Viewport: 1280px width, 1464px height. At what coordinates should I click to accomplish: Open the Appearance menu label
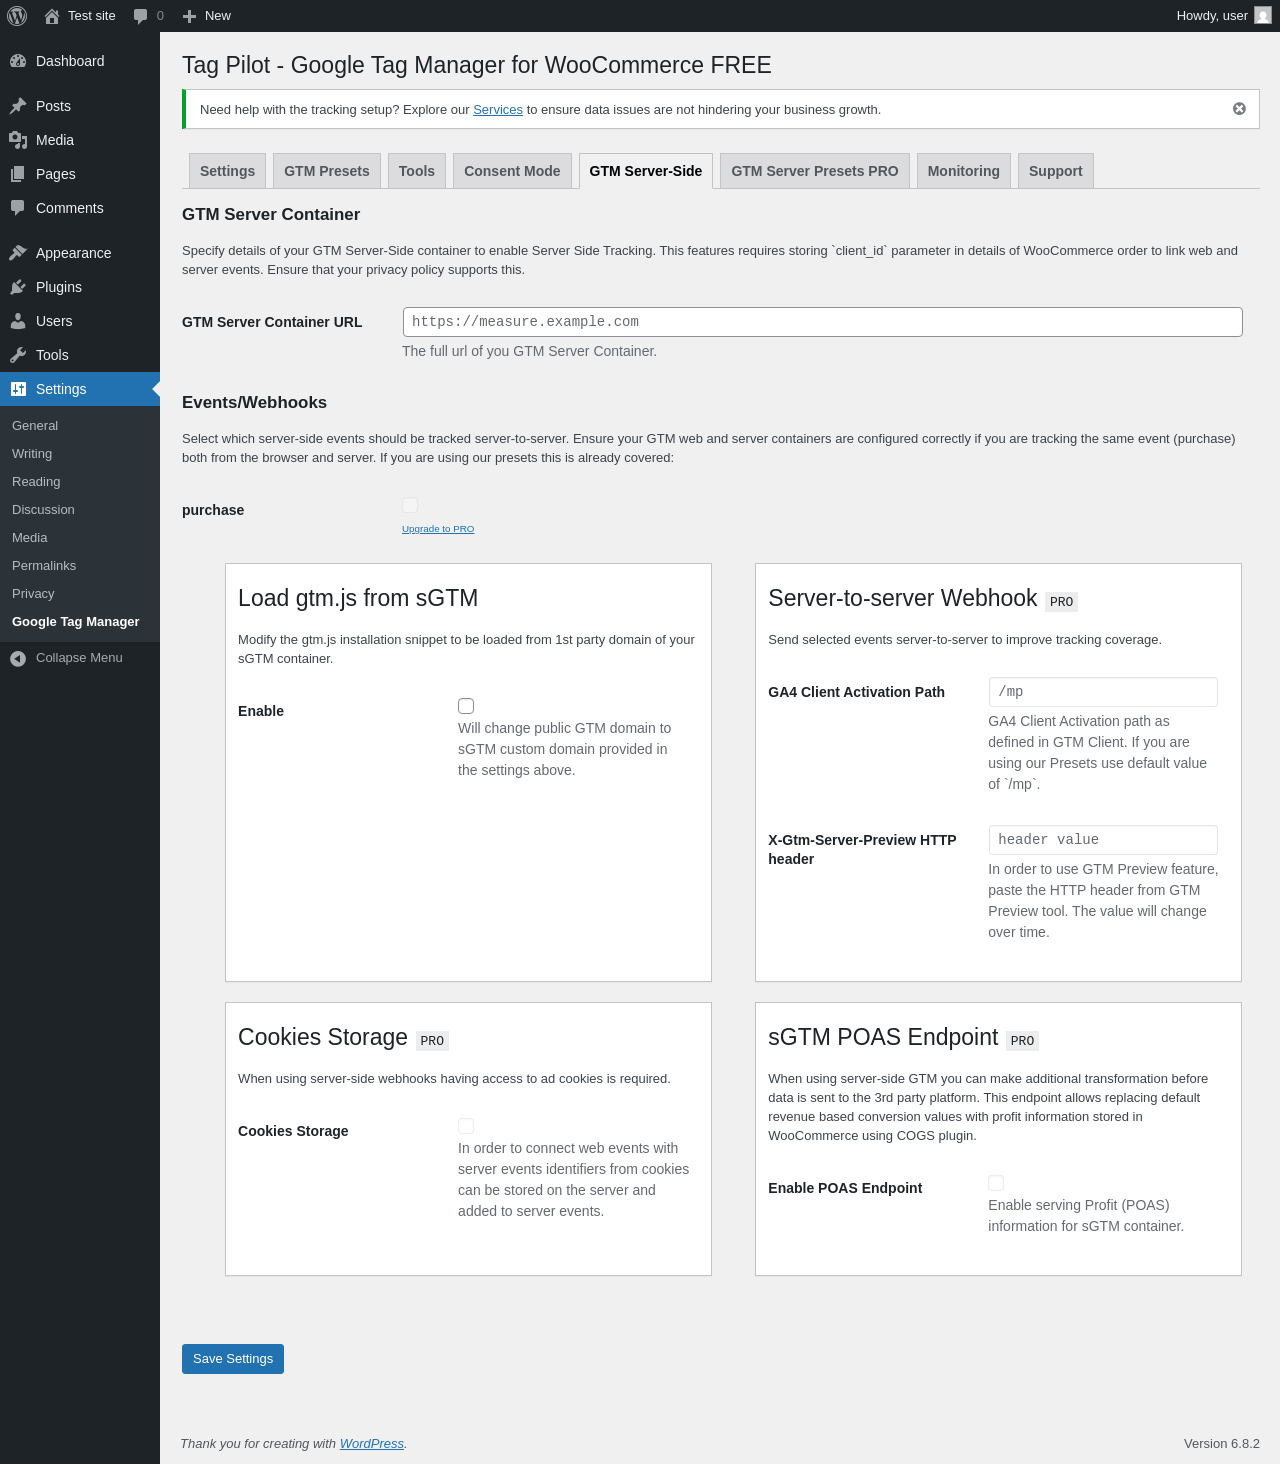[73, 253]
